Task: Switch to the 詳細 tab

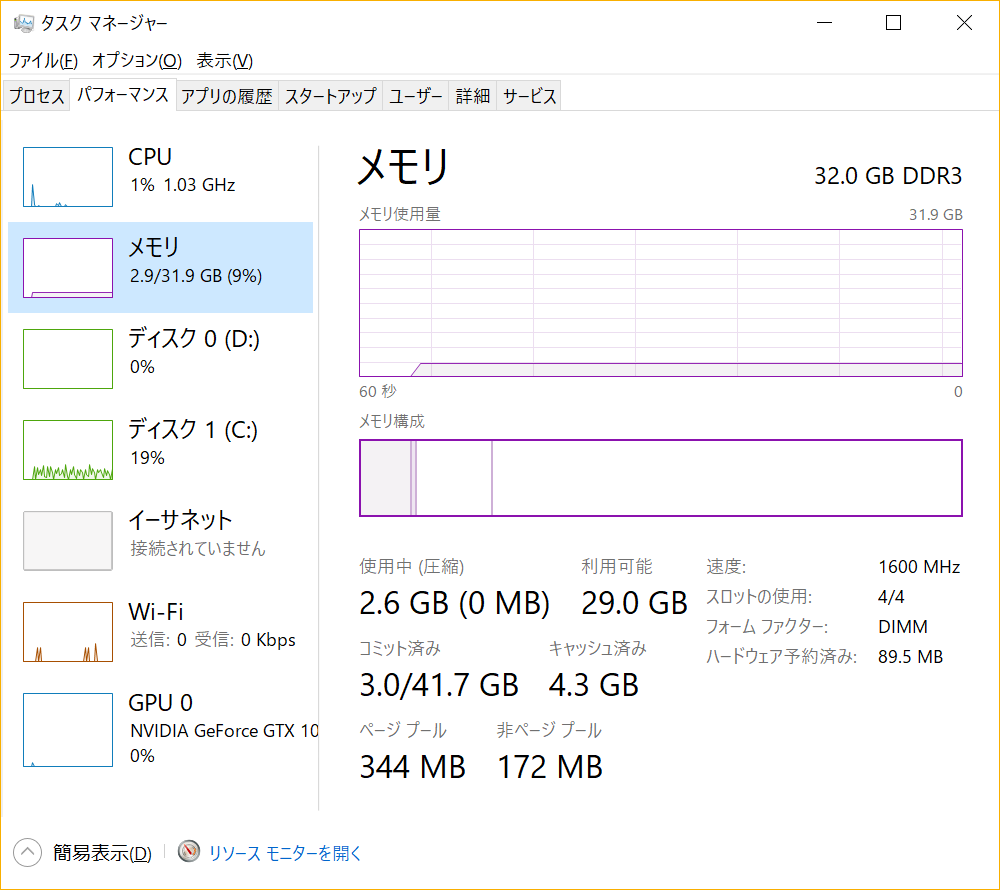Action: [x=473, y=96]
